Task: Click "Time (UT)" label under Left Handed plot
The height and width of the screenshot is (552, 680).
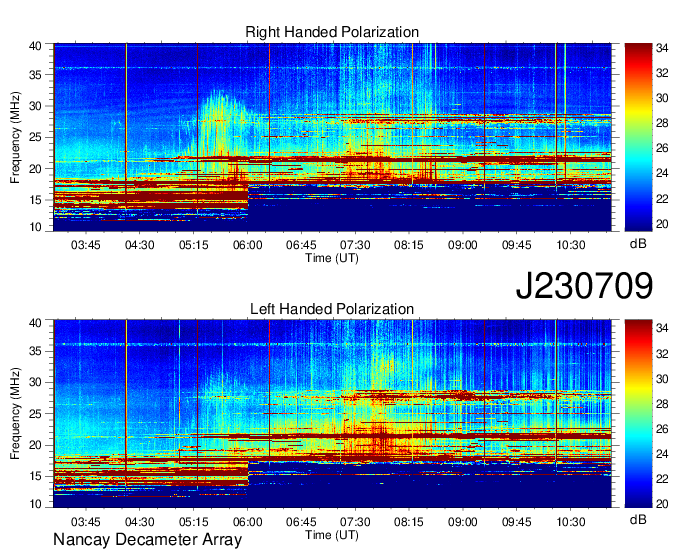Action: click(332, 535)
